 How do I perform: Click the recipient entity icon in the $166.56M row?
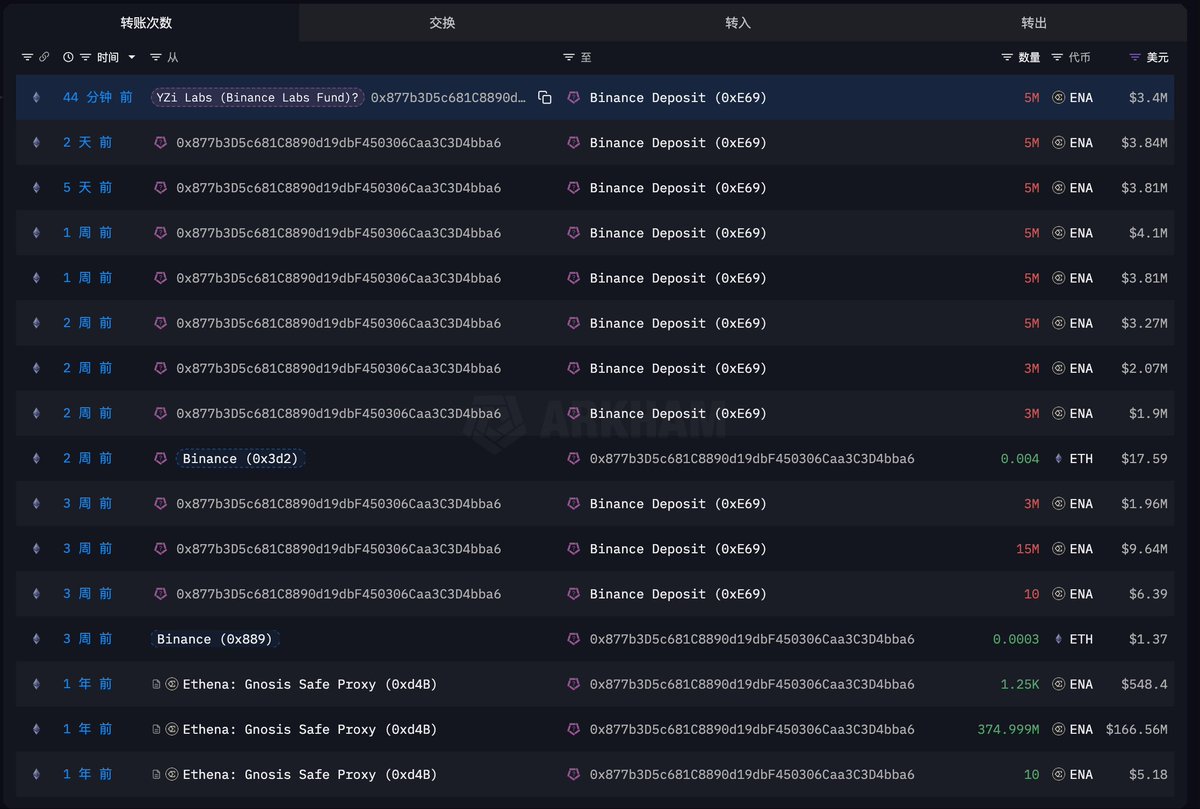tap(574, 729)
